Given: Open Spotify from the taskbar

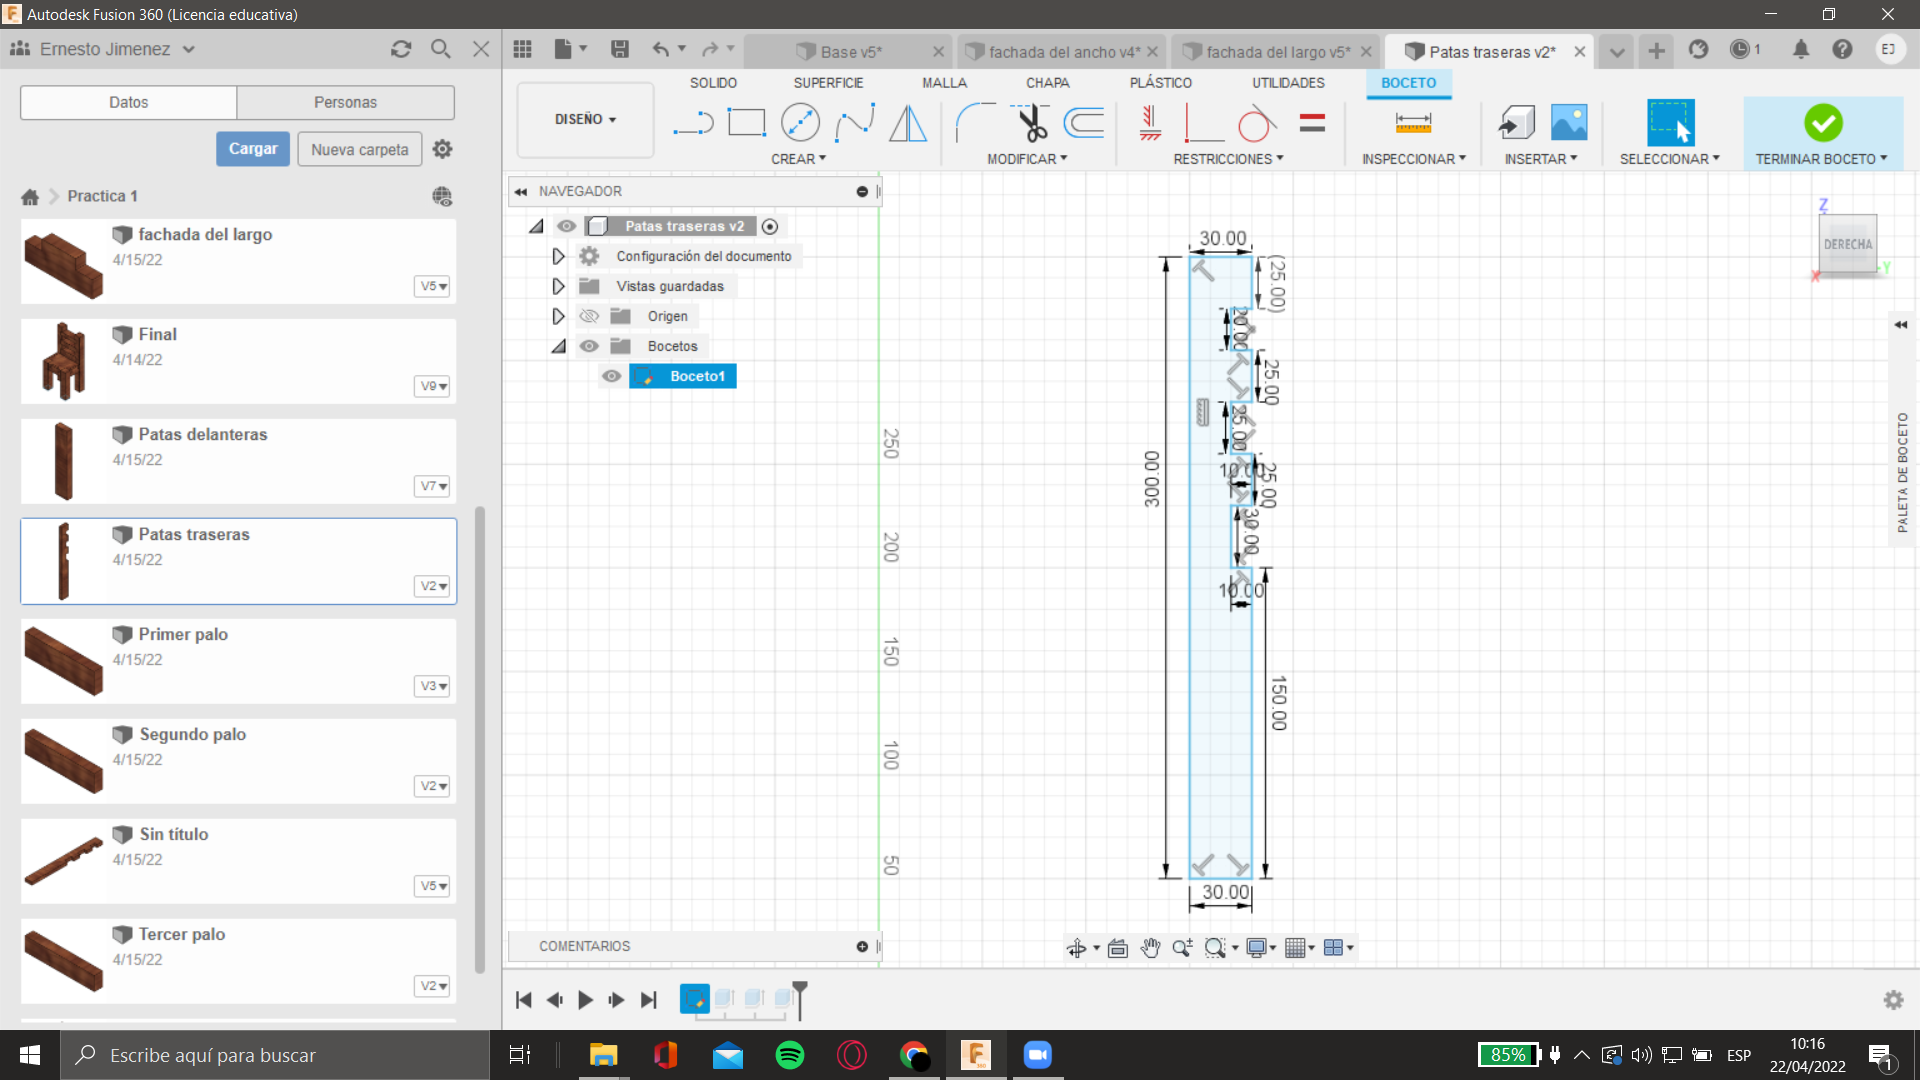Looking at the screenshot, I should [x=790, y=1055].
